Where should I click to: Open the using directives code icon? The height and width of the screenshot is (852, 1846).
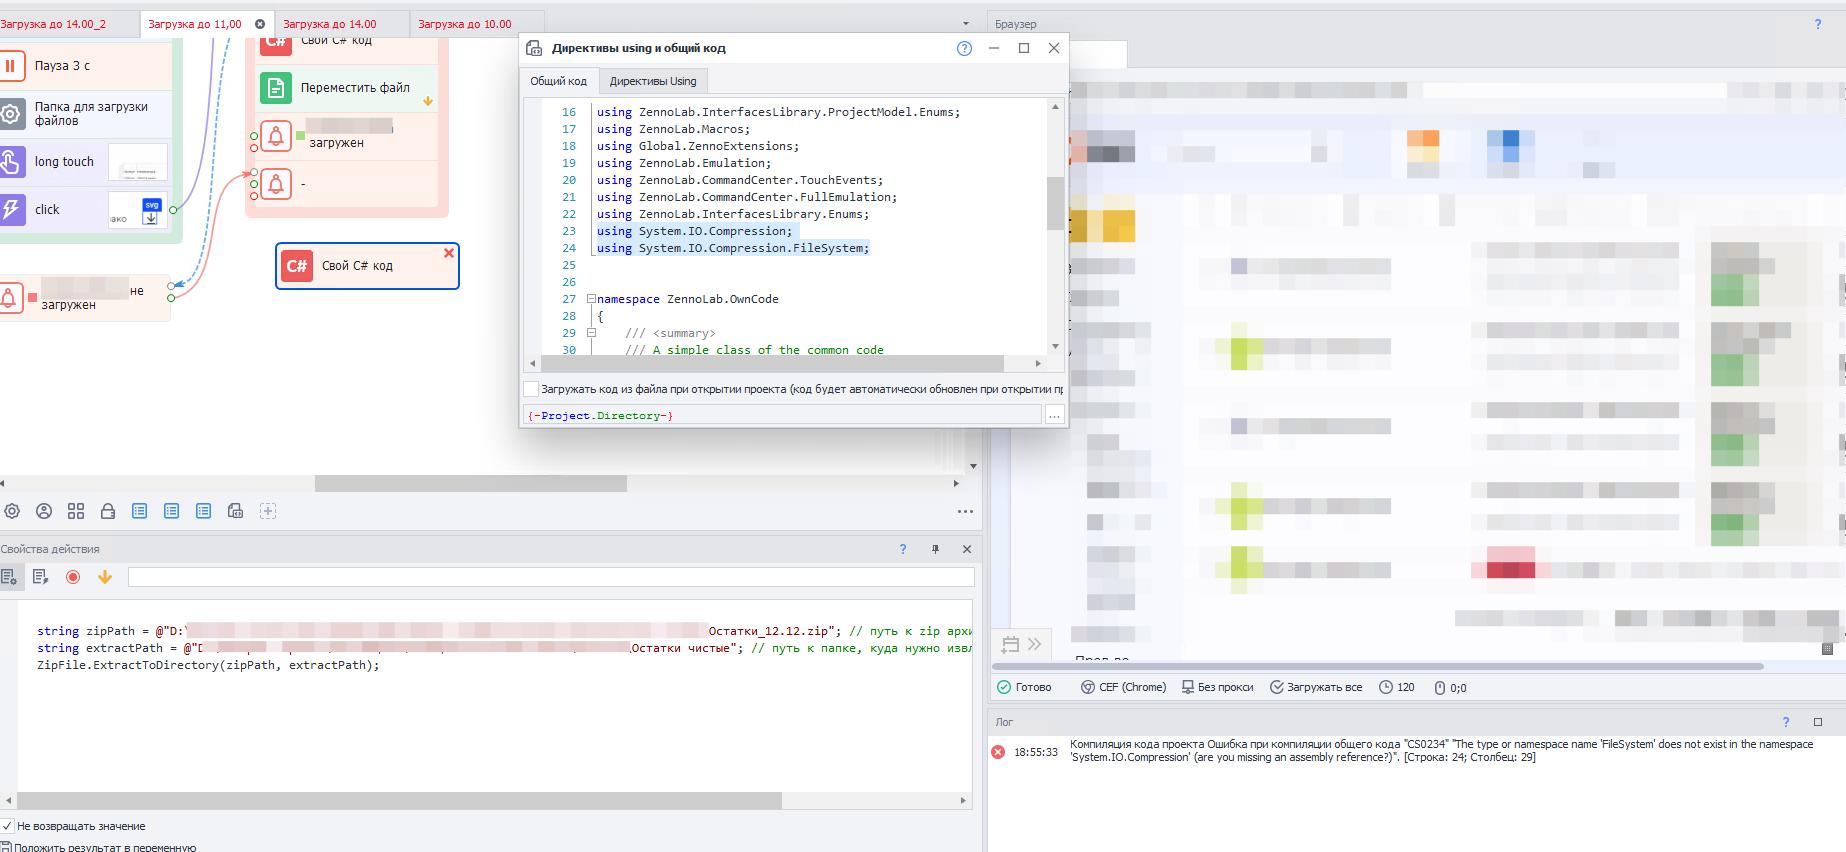point(236,511)
